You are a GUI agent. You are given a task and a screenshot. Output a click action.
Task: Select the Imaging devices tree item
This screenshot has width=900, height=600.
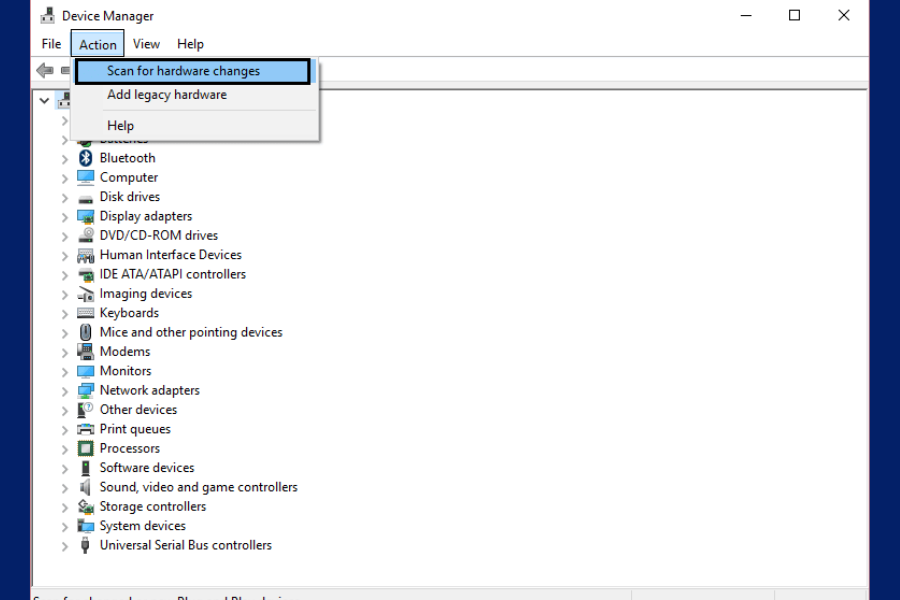coord(146,293)
